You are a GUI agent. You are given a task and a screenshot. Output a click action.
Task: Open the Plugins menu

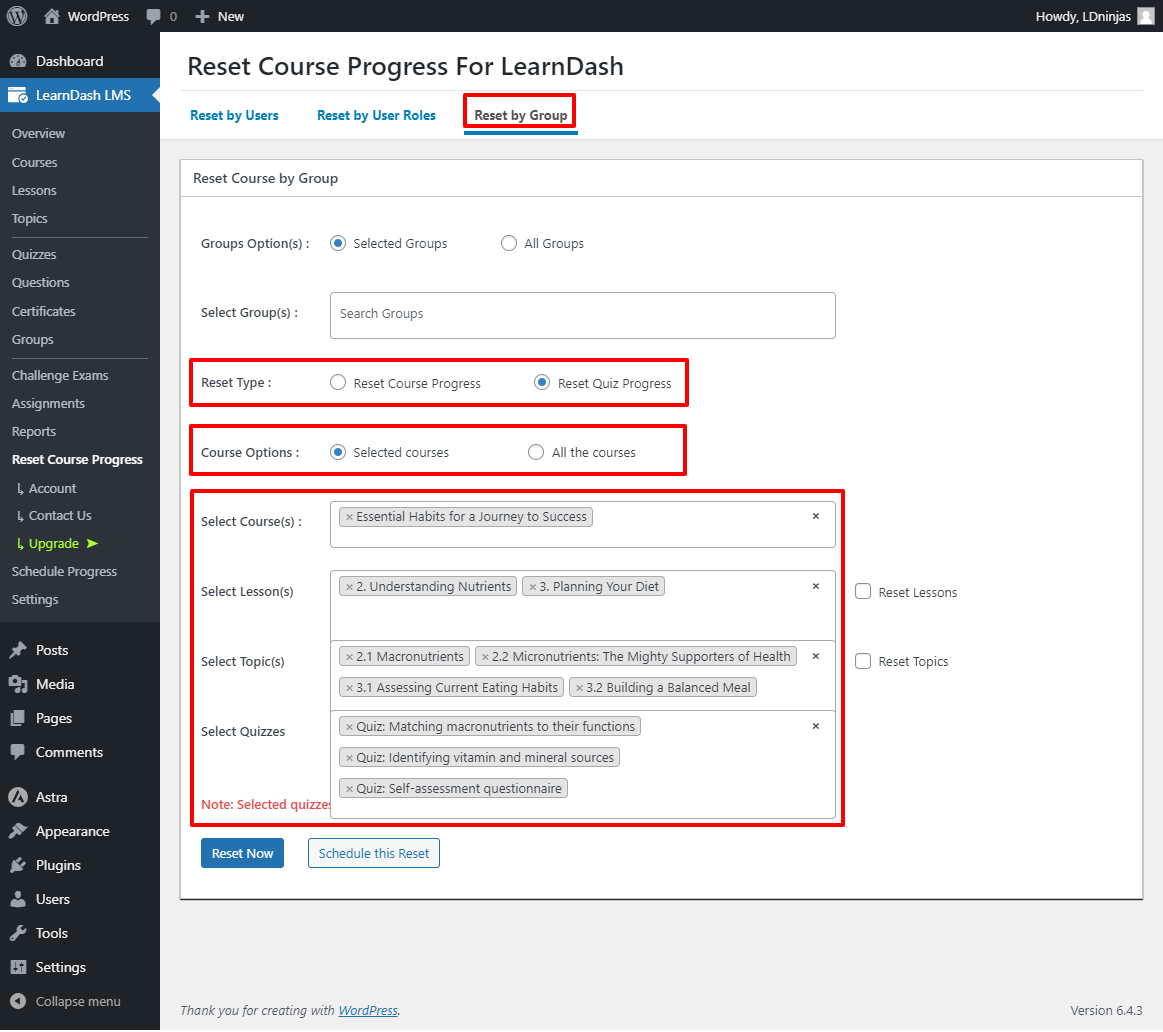click(79, 866)
